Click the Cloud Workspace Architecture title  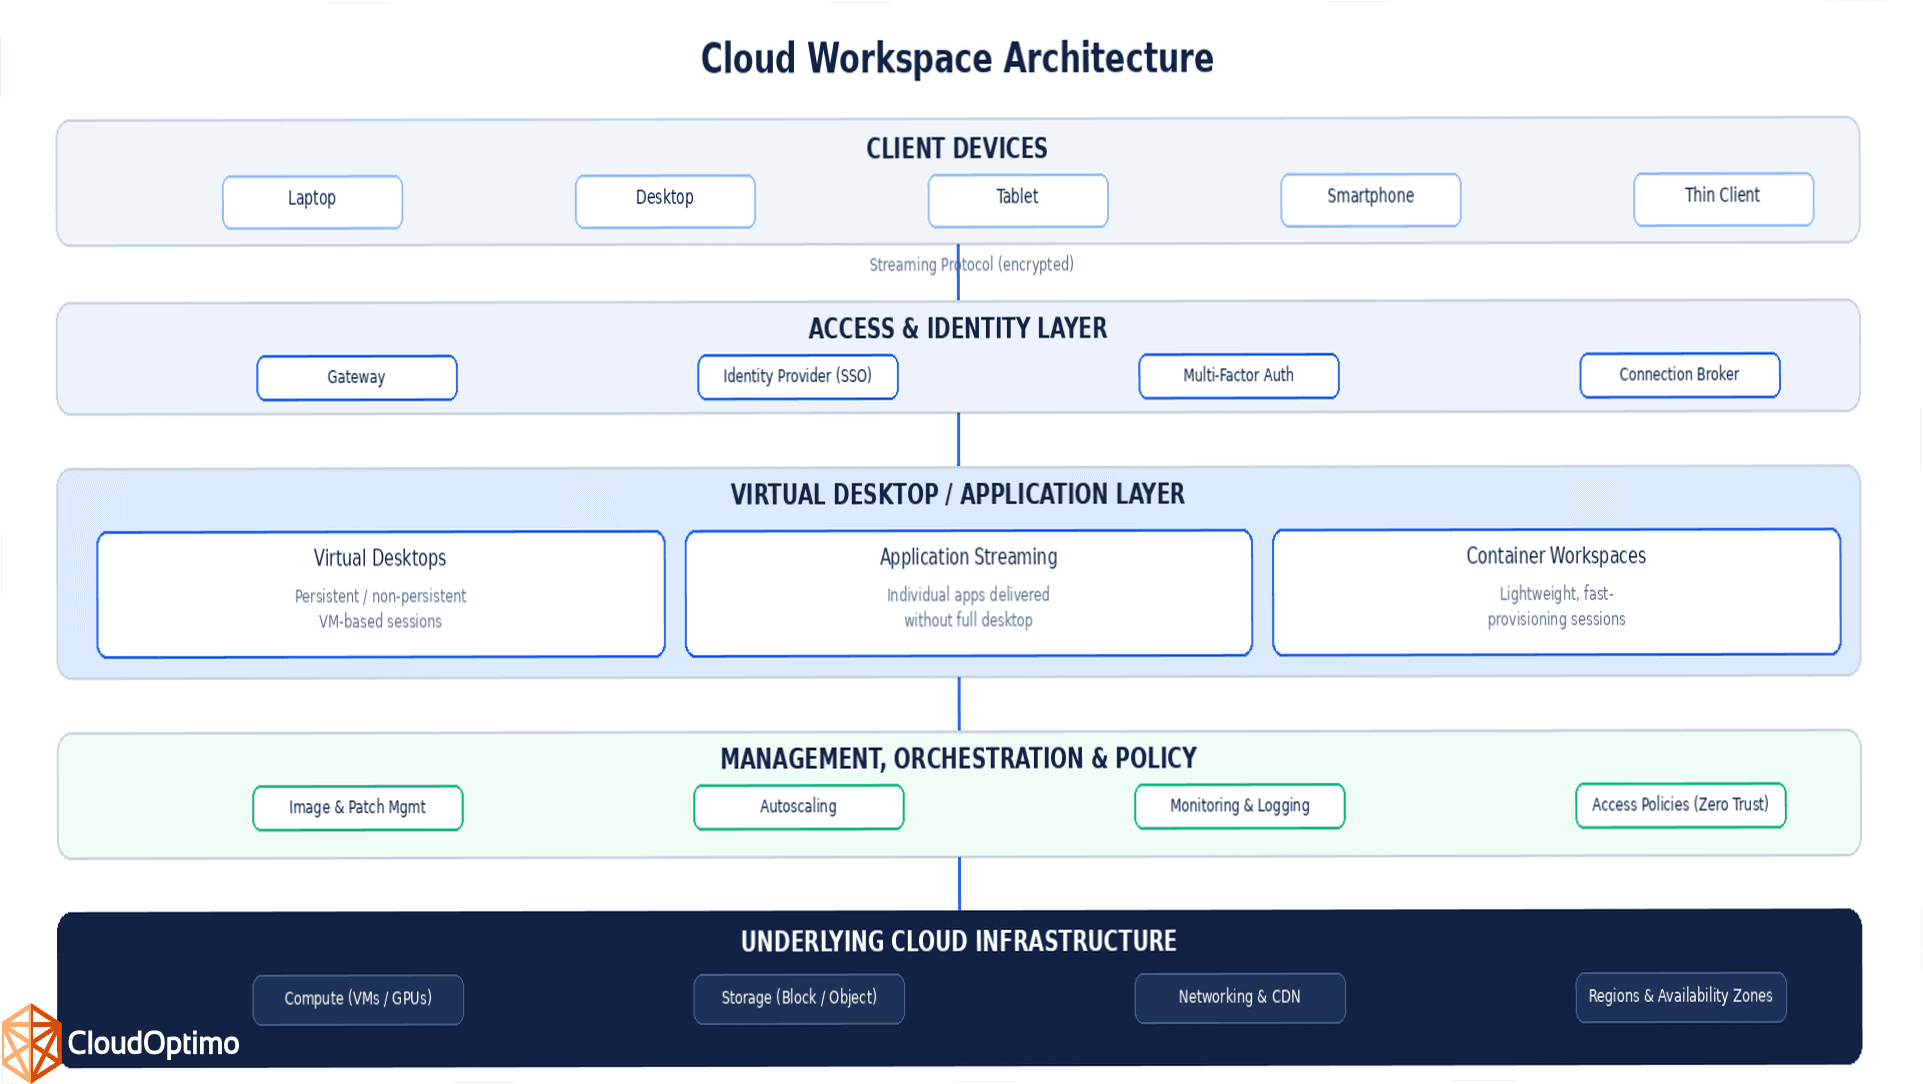click(957, 58)
